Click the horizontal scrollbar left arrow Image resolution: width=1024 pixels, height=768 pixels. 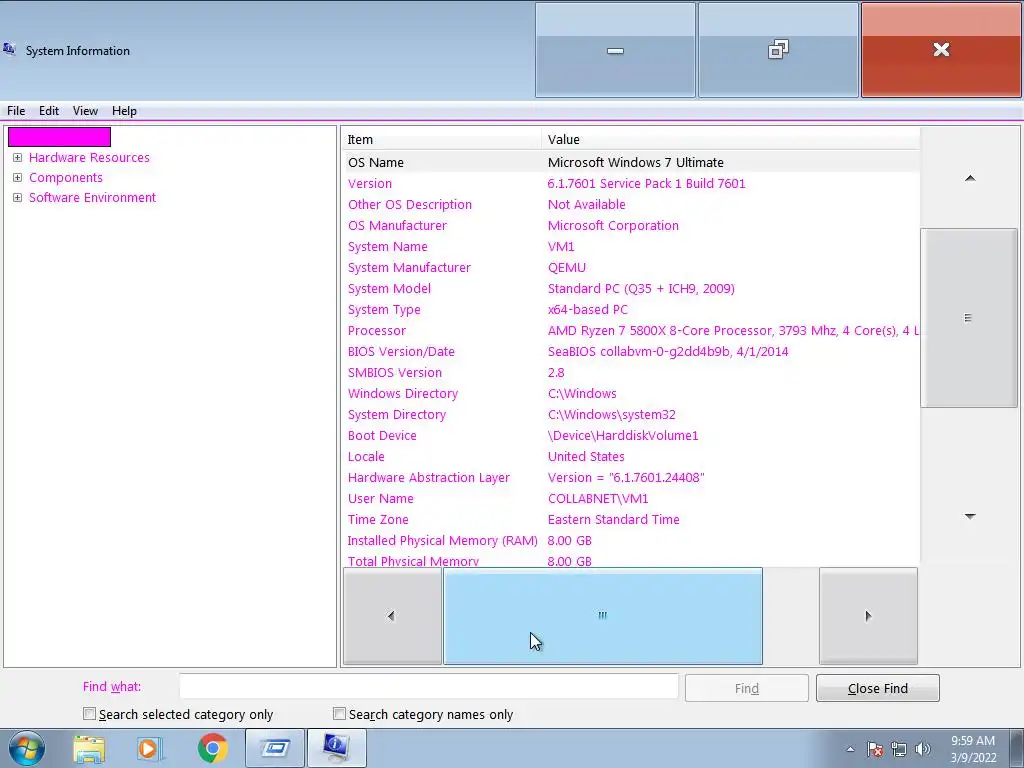pyautogui.click(x=392, y=616)
